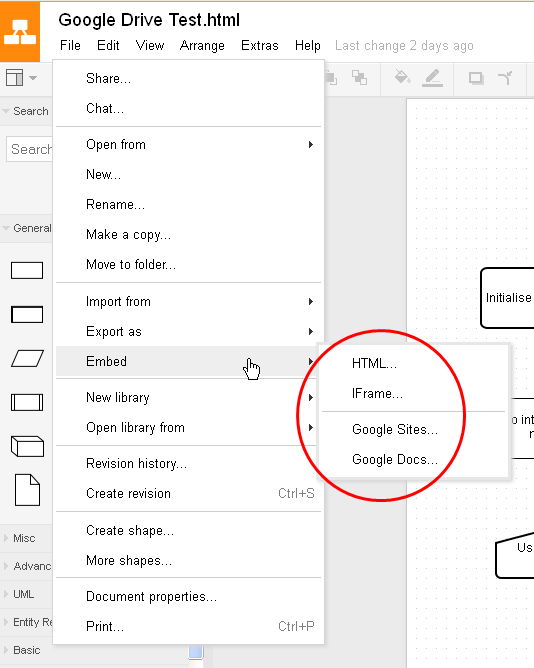
Task: Pick the cube shape in sidebar
Action: pos(27,446)
